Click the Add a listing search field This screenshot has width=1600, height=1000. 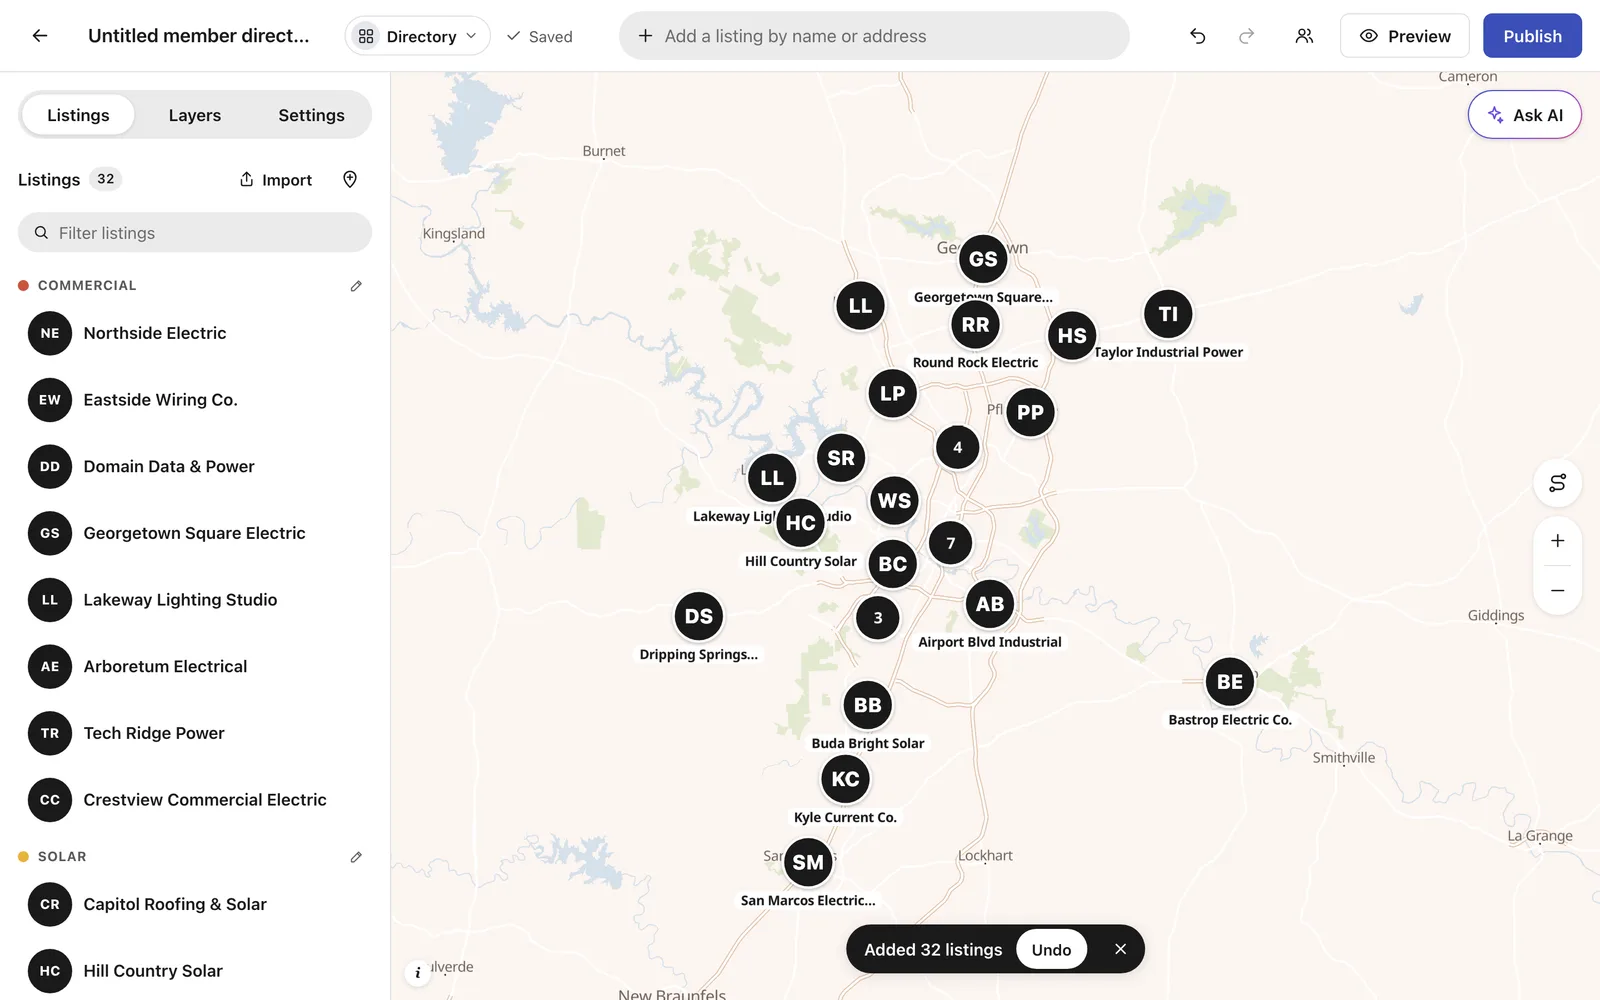coord(874,36)
